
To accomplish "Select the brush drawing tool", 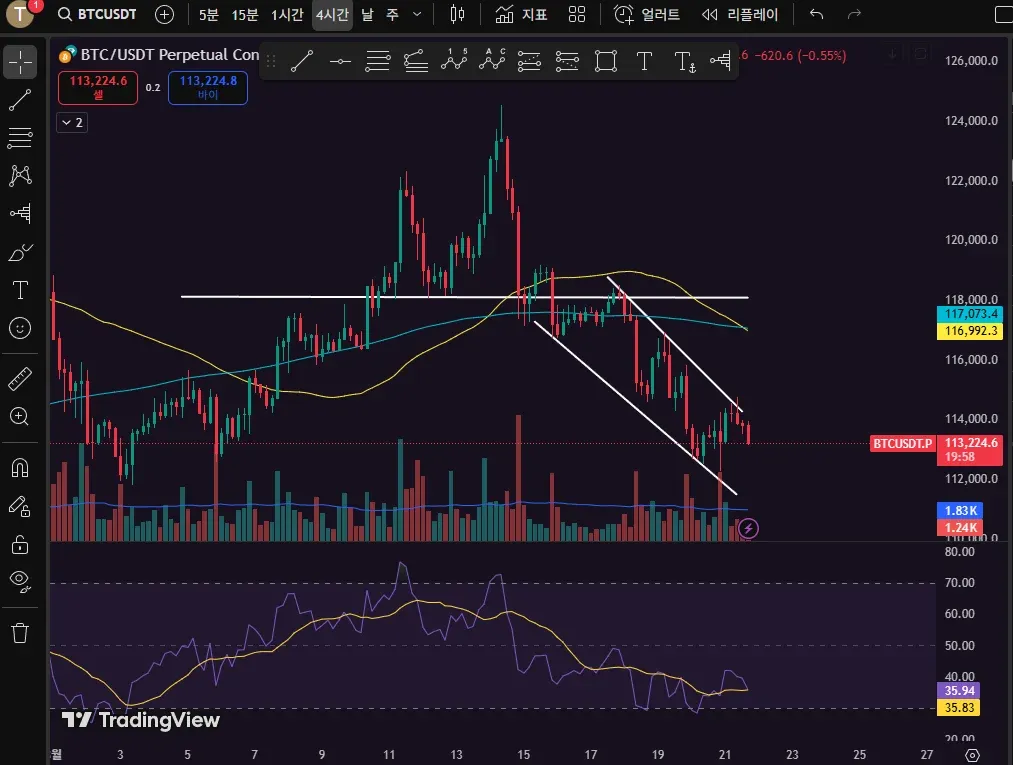I will pyautogui.click(x=20, y=252).
